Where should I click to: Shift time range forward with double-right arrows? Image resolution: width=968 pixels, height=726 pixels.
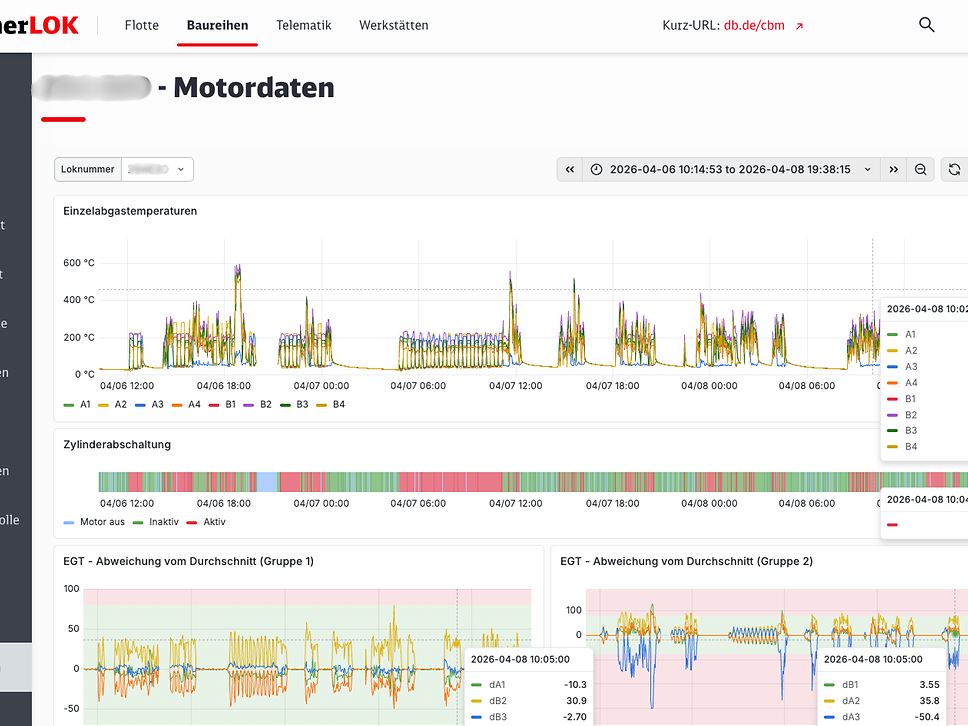point(893,170)
